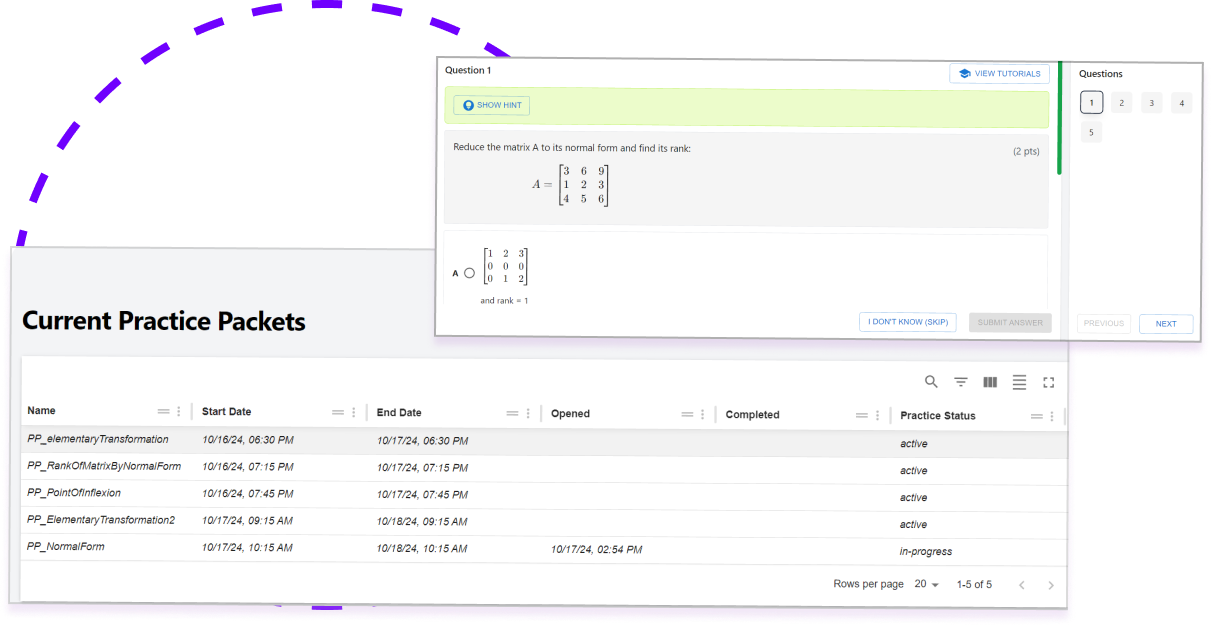Go to the Next question
The width and height of the screenshot is (1212, 627).
1166,324
